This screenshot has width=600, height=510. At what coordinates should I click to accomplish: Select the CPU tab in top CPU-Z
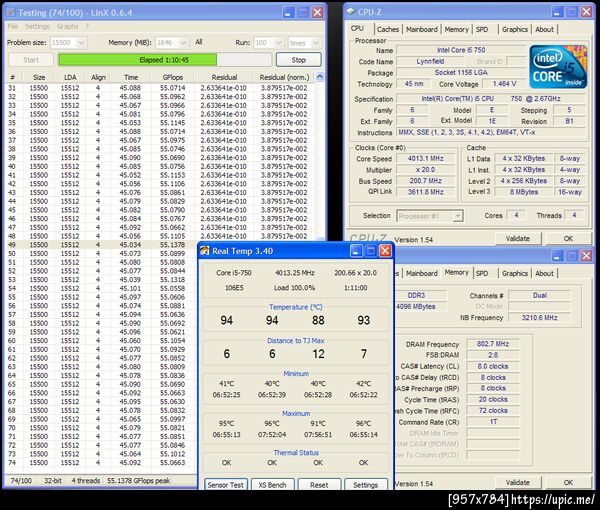click(357, 29)
